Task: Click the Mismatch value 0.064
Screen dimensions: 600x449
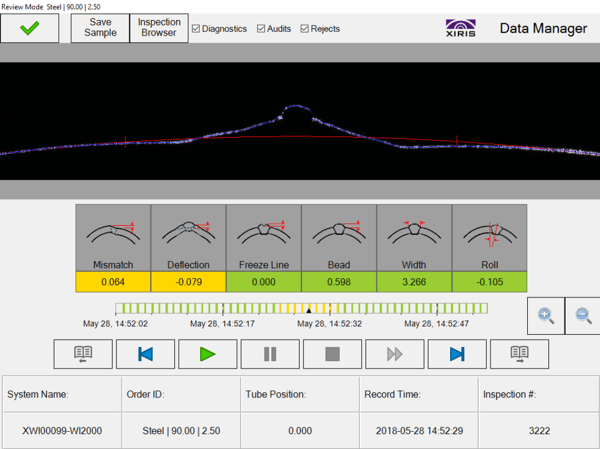Action: pyautogui.click(x=113, y=282)
